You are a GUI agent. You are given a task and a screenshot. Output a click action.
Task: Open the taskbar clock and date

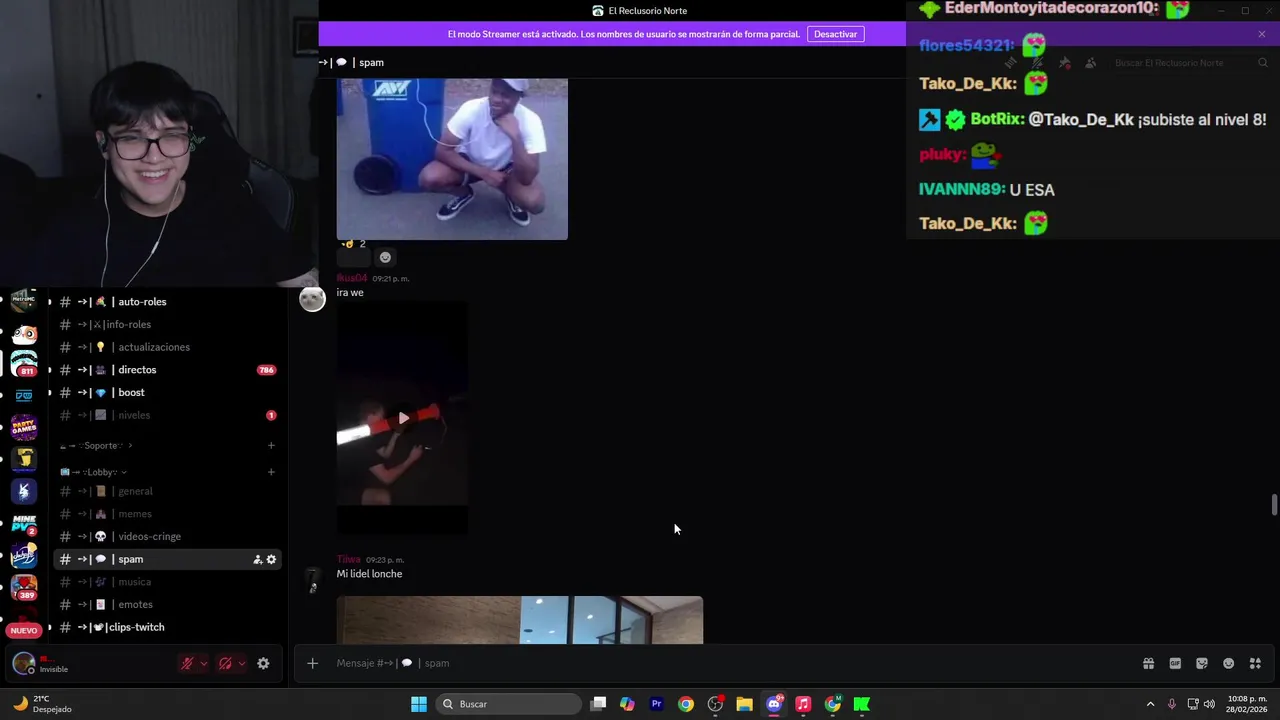tap(1245, 704)
